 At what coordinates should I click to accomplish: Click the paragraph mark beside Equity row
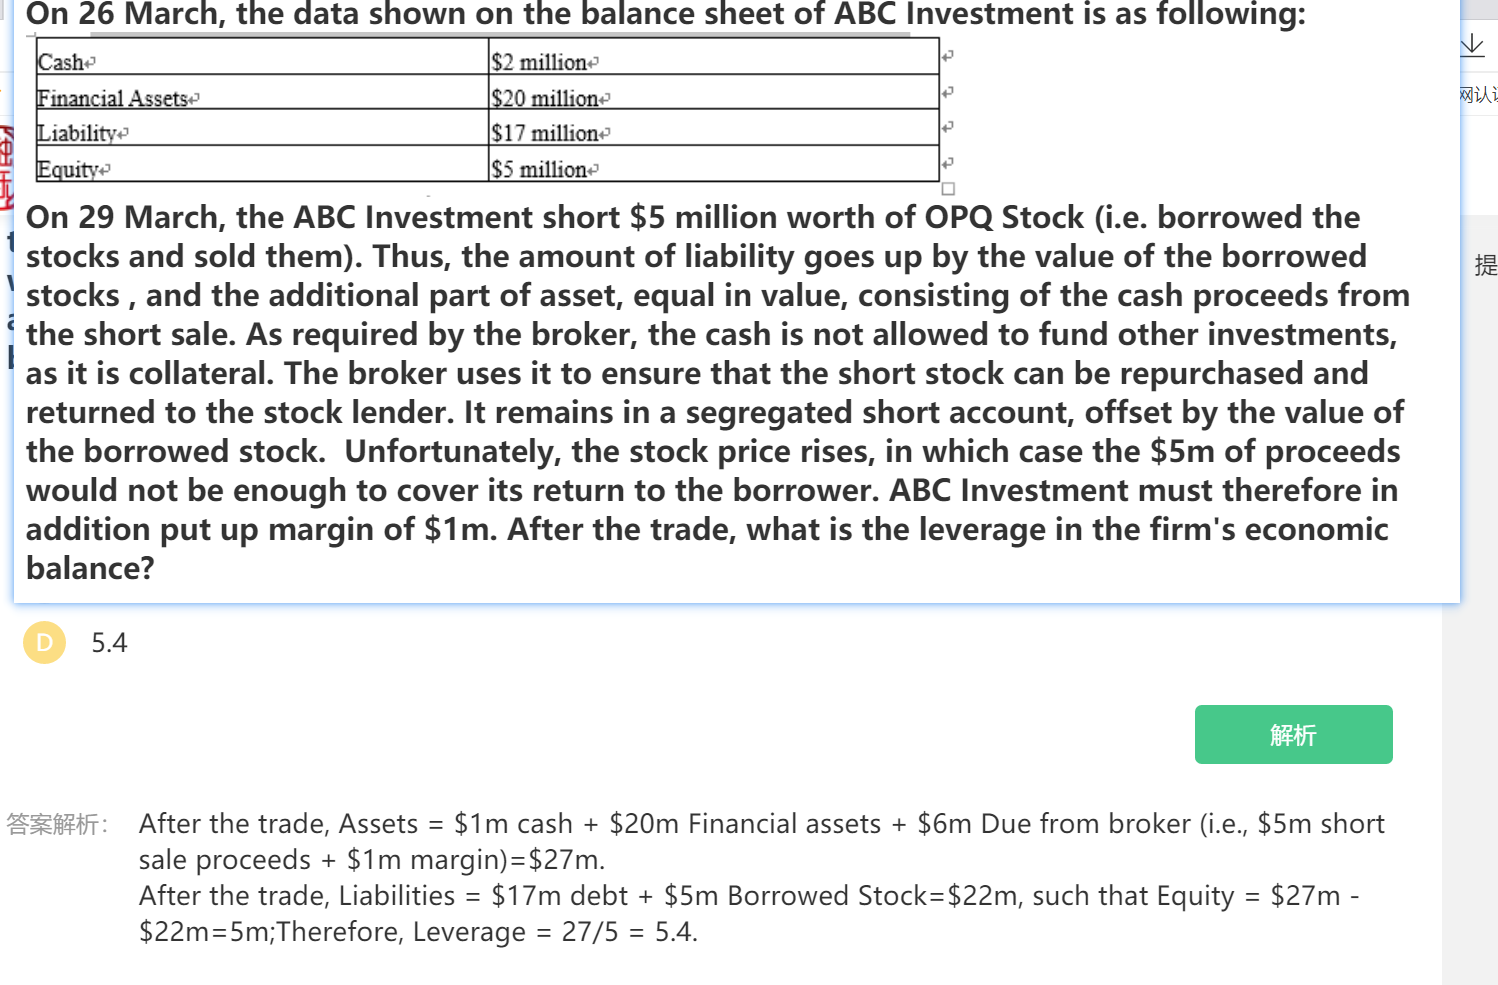948,162
